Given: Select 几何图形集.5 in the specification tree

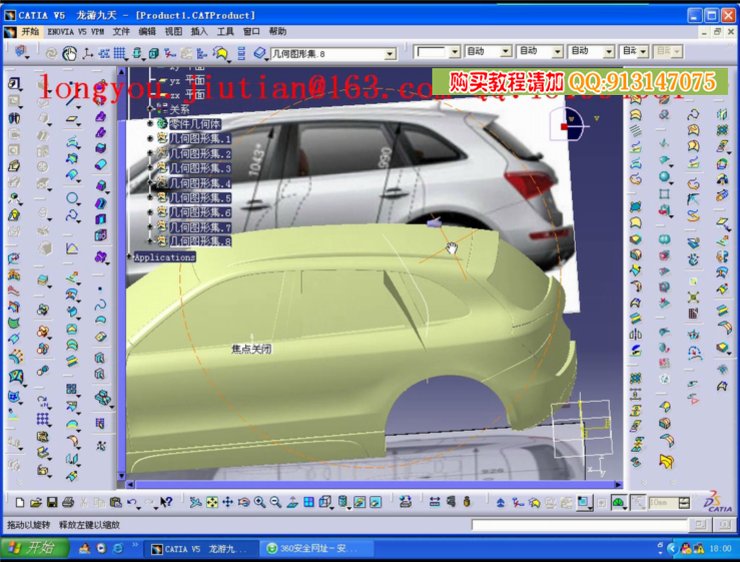Looking at the screenshot, I should point(199,198).
